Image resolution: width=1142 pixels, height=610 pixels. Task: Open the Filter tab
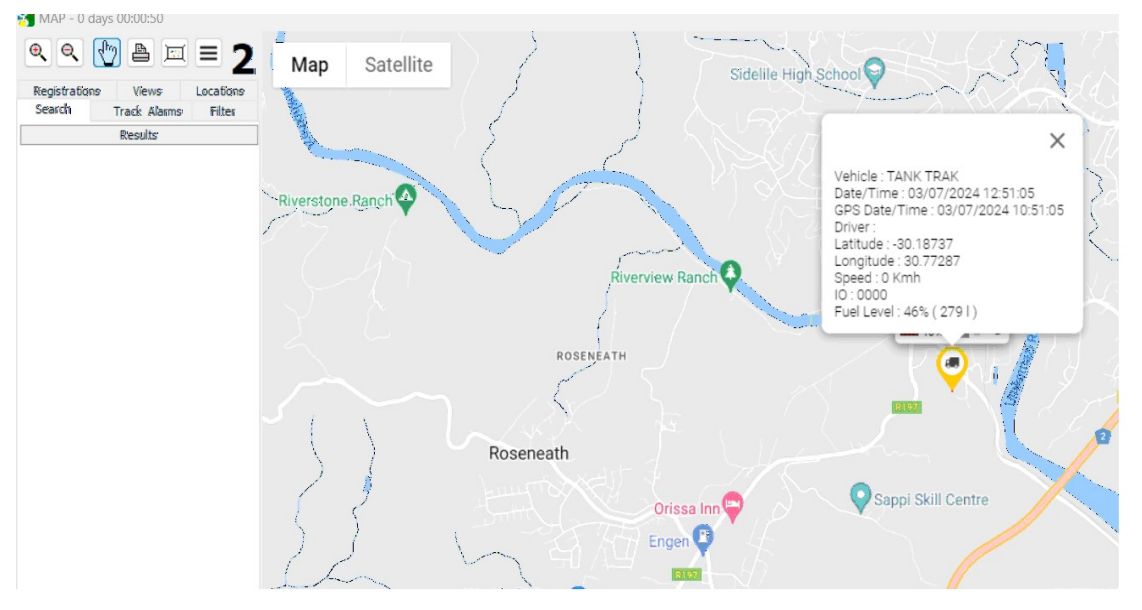pyautogui.click(x=222, y=112)
